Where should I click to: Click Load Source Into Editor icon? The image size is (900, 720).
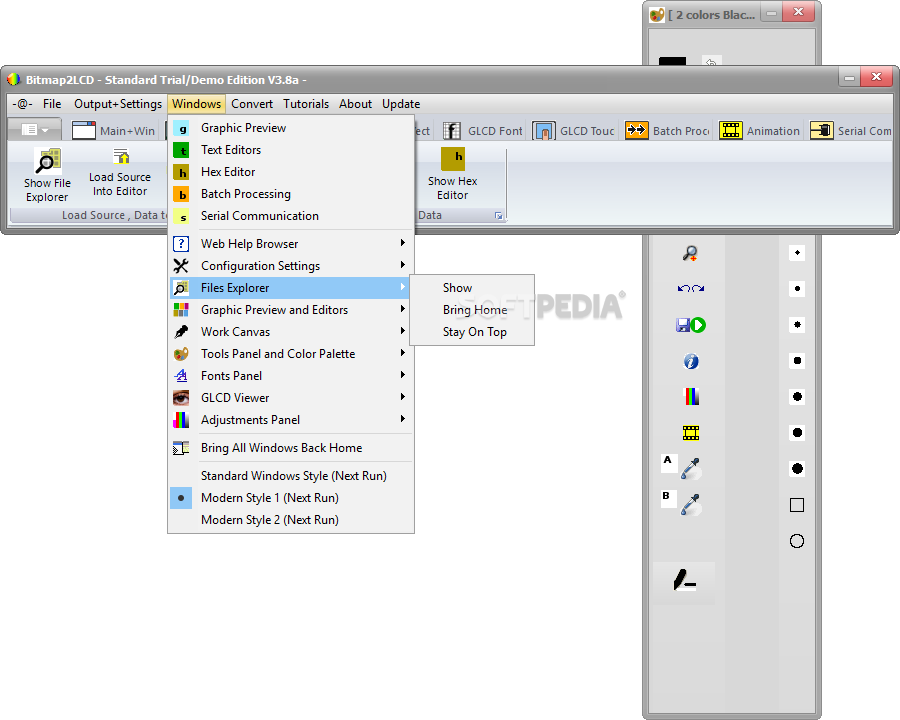click(x=121, y=157)
